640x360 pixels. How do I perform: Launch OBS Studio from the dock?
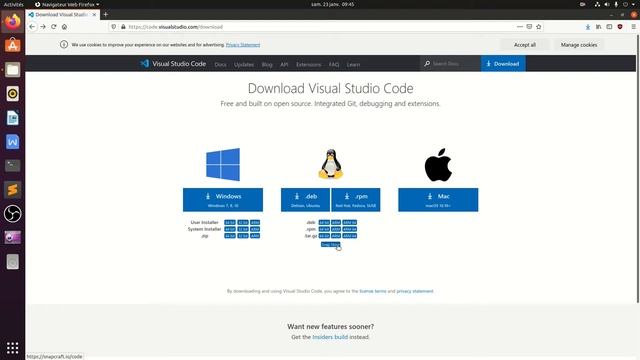click(13, 213)
